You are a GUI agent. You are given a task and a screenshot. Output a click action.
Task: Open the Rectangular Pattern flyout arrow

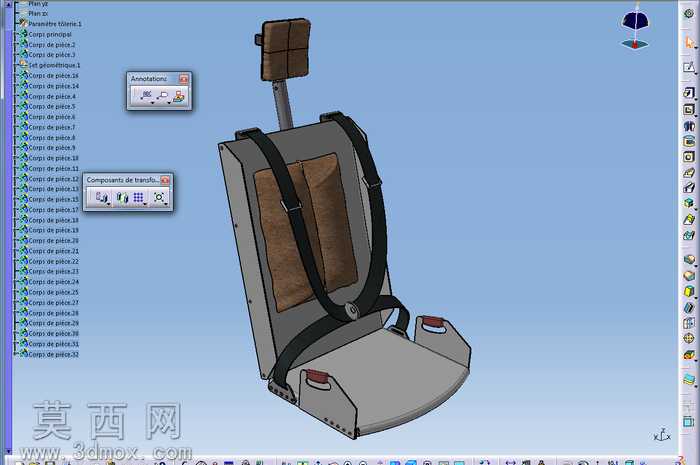[x=145, y=204]
